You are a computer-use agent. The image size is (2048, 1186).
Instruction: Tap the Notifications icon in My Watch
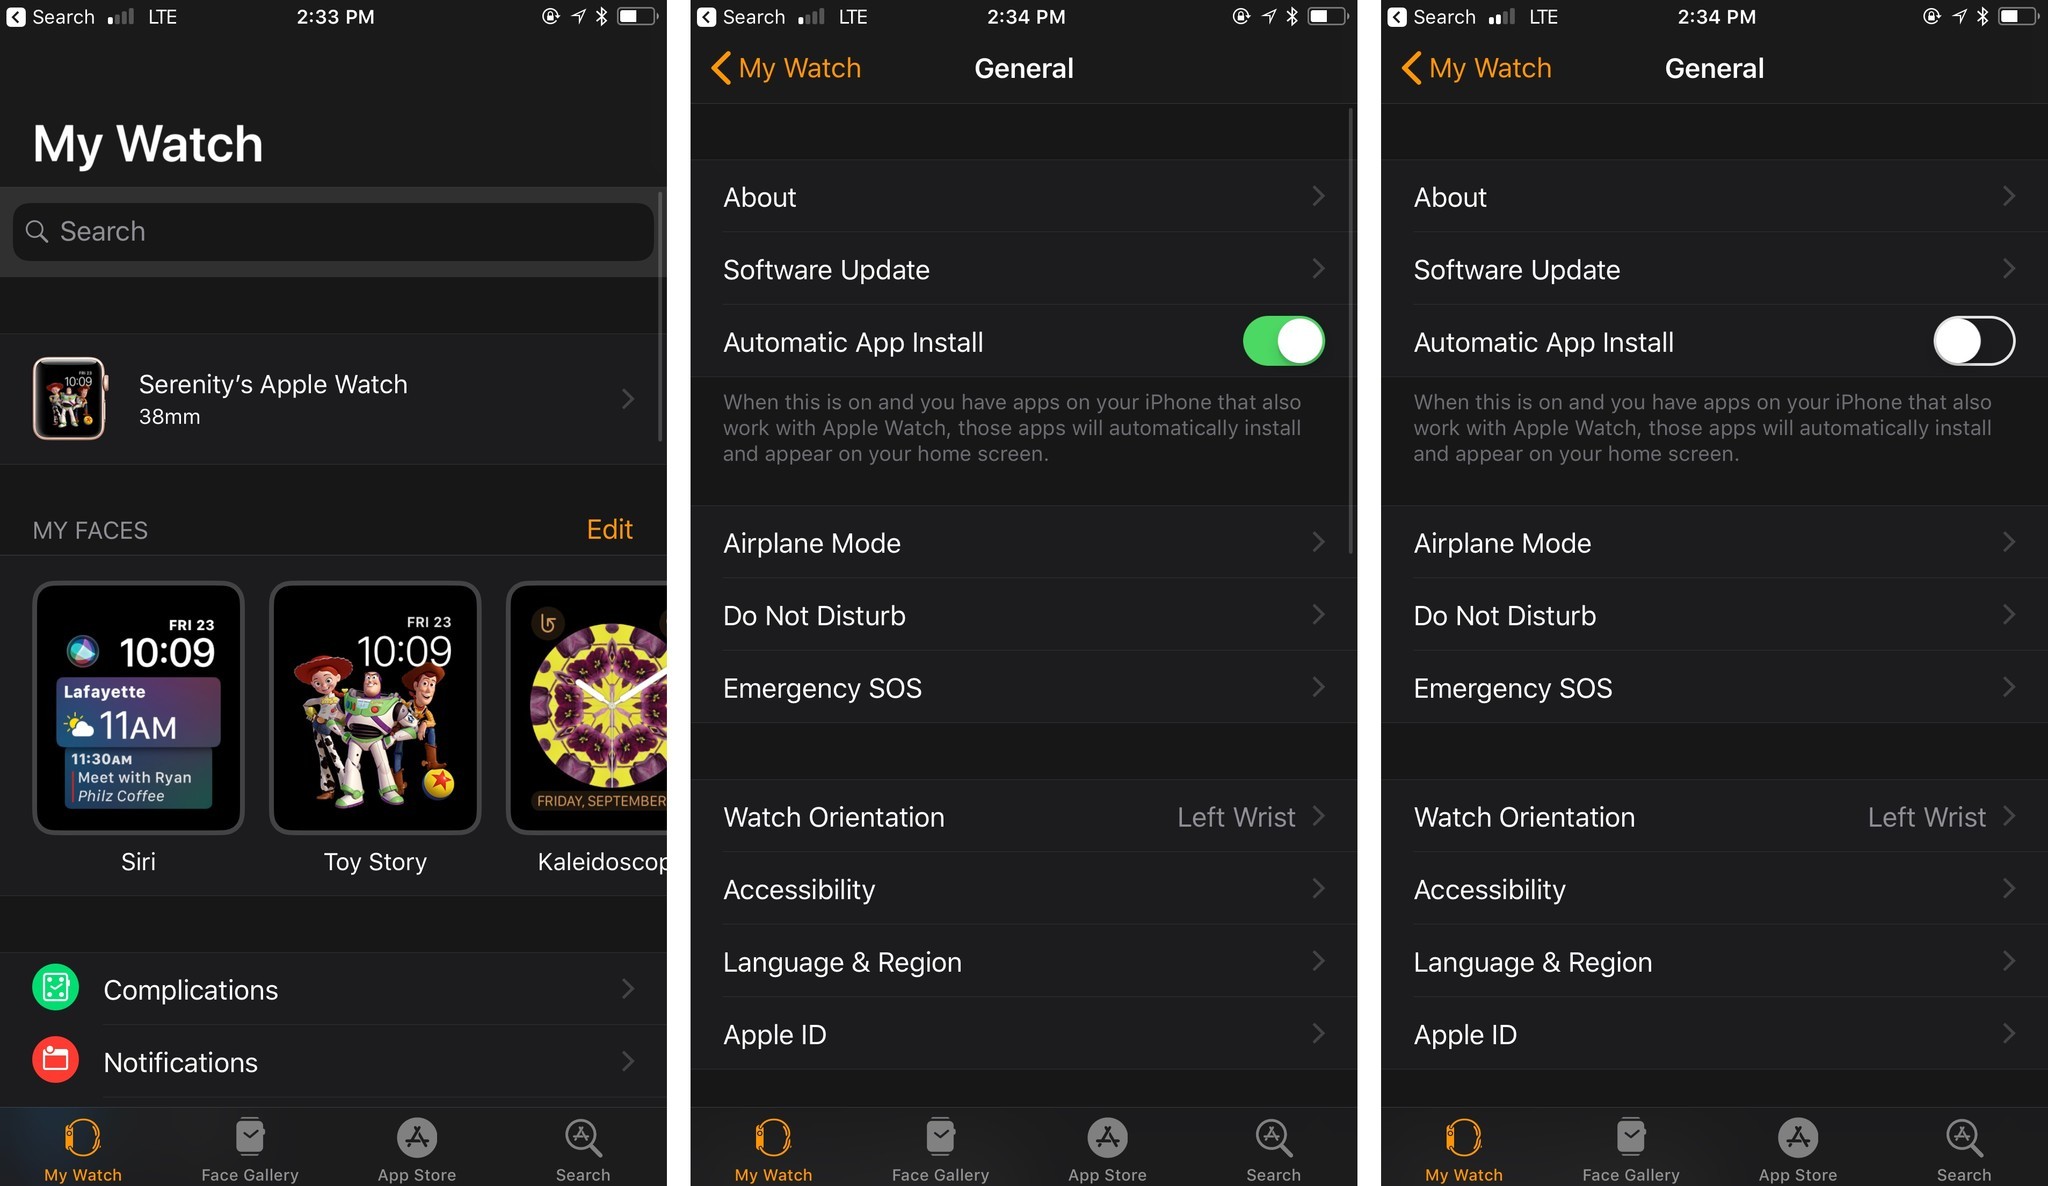pos(54,1062)
